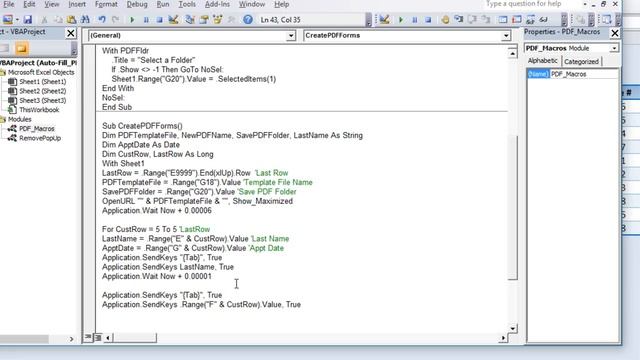
Task: Click Design Mode in the Debug toolbar
Action: click(384, 19)
